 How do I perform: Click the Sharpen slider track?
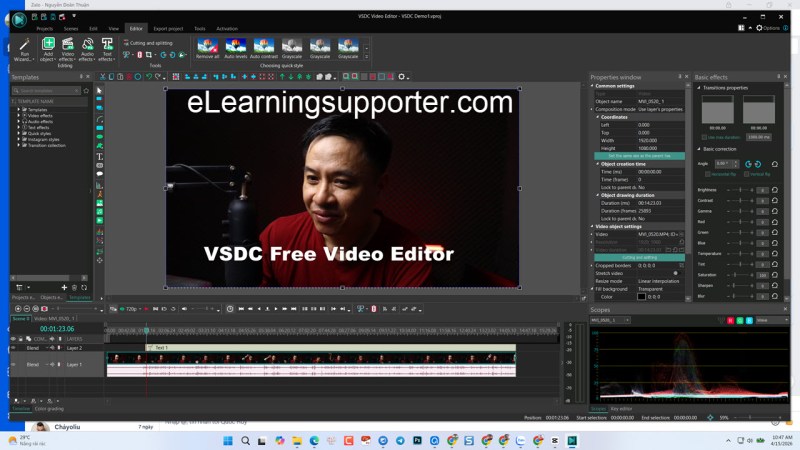[x=740, y=285]
